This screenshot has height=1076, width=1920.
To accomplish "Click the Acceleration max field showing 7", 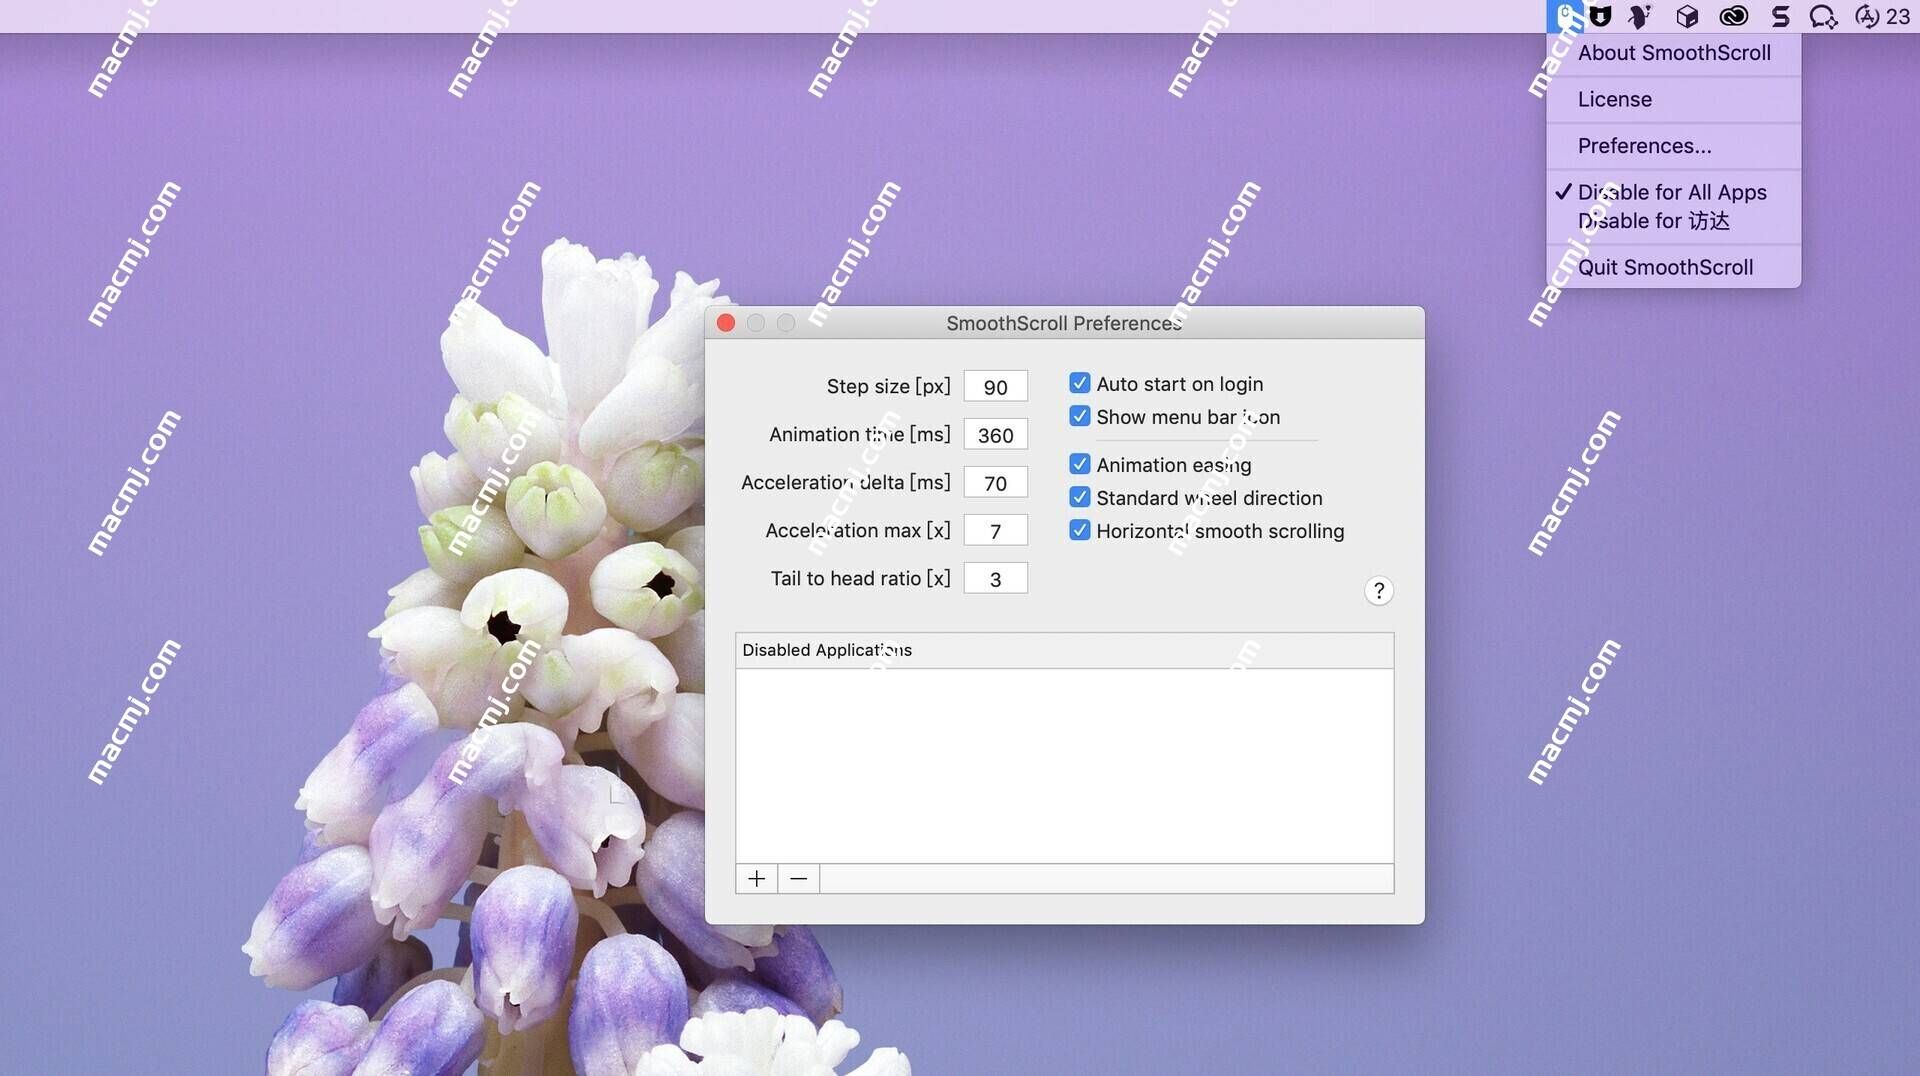I will pyautogui.click(x=995, y=531).
